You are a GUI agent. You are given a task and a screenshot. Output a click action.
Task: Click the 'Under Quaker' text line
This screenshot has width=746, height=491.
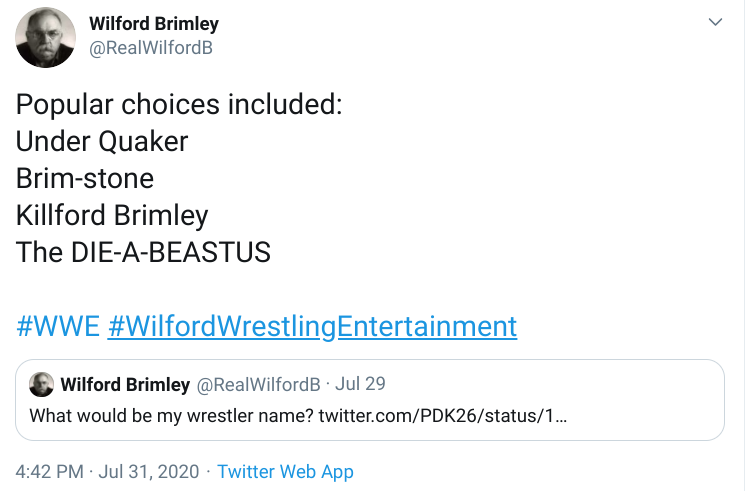pos(102,141)
